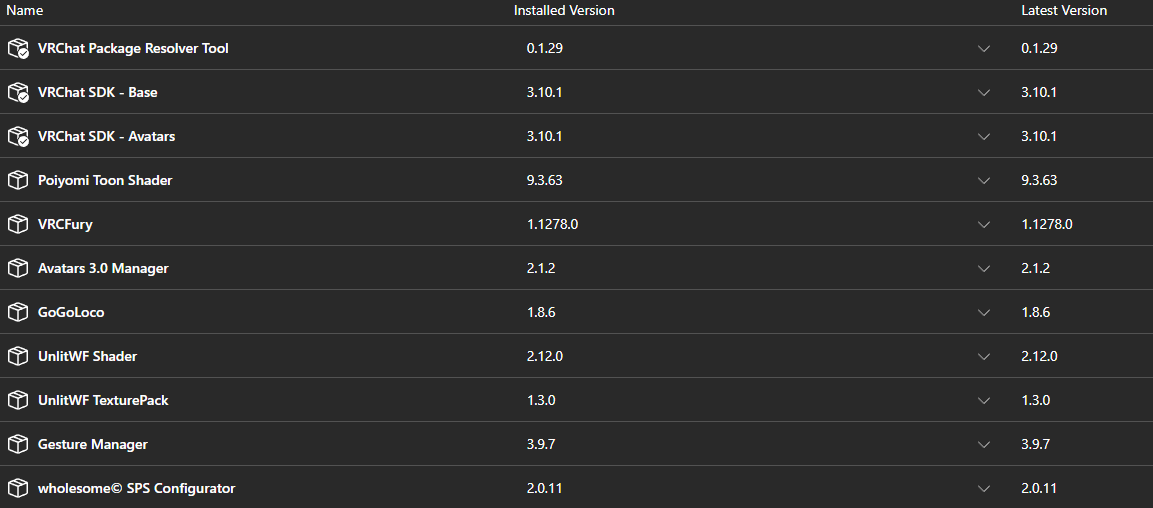Expand GoGoLoco version dropdown chevron

click(x=984, y=313)
